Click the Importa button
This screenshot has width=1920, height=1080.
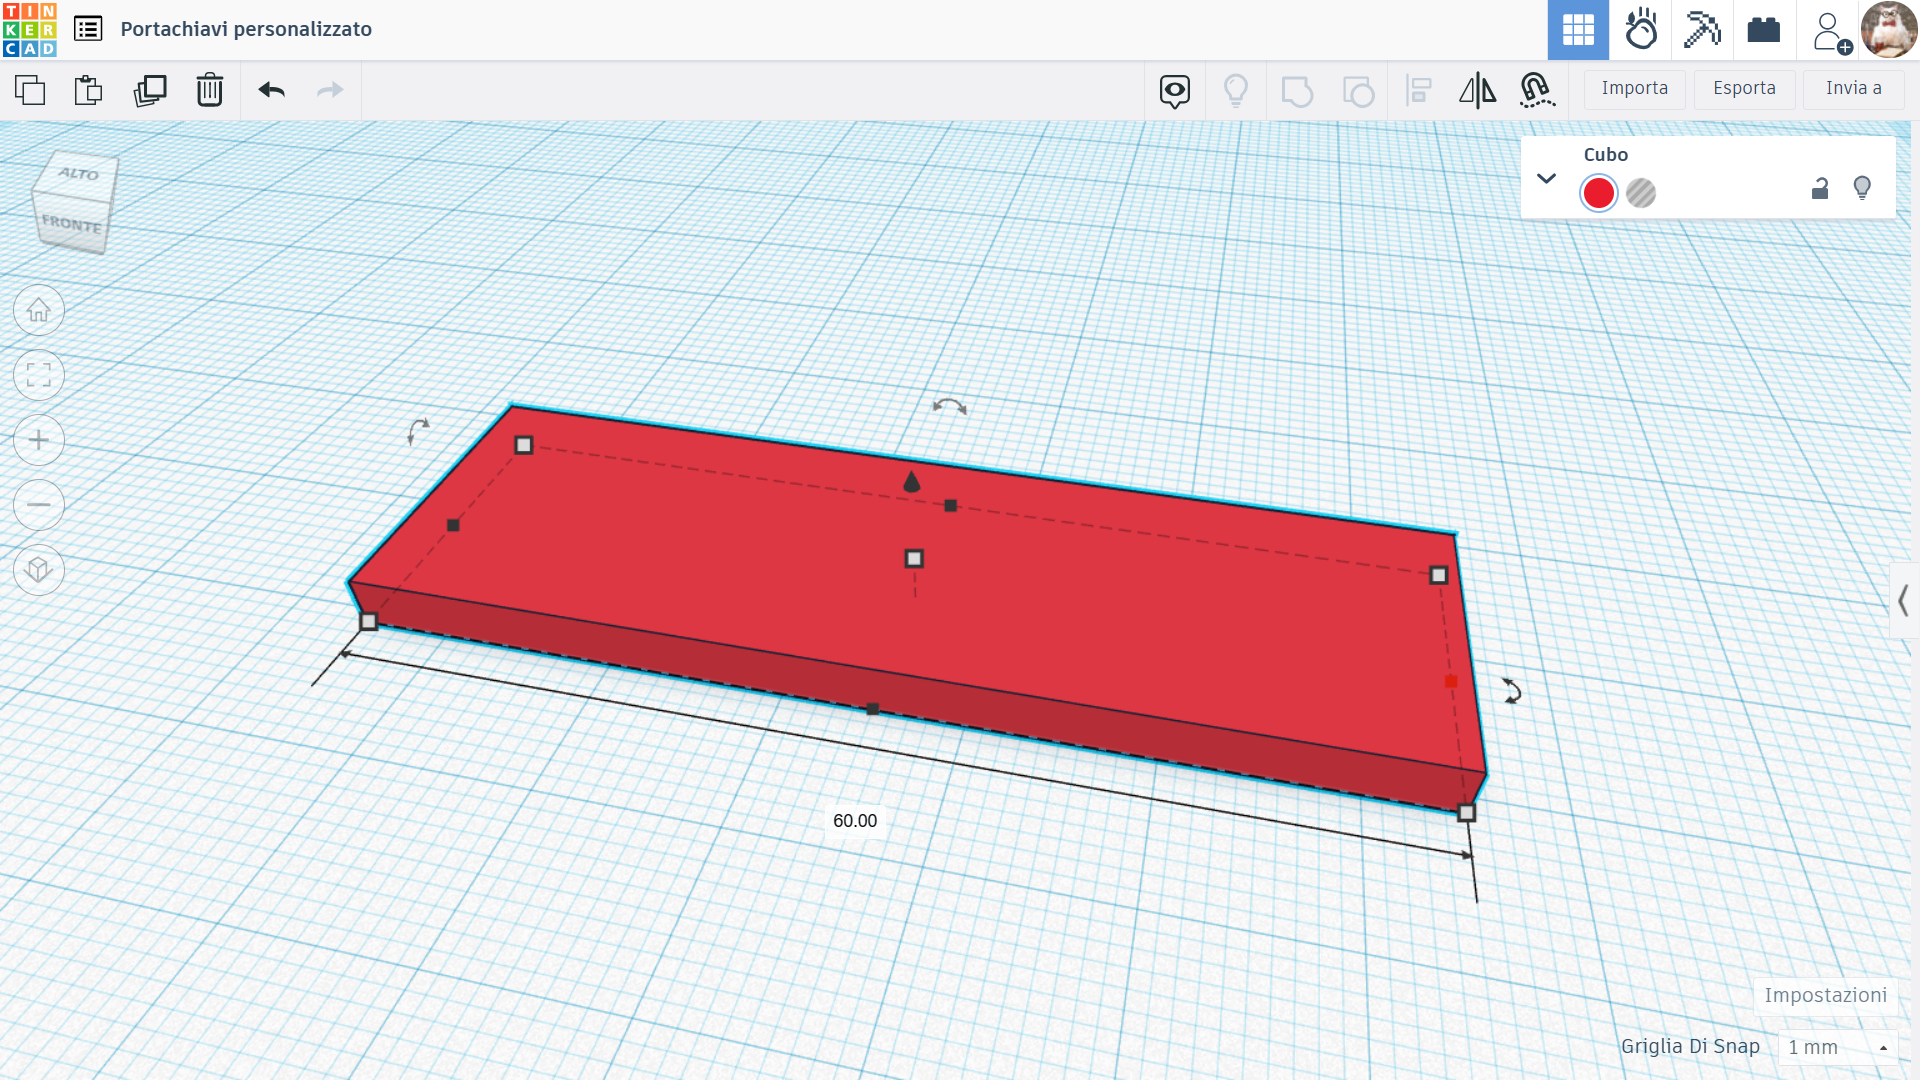pos(1635,89)
